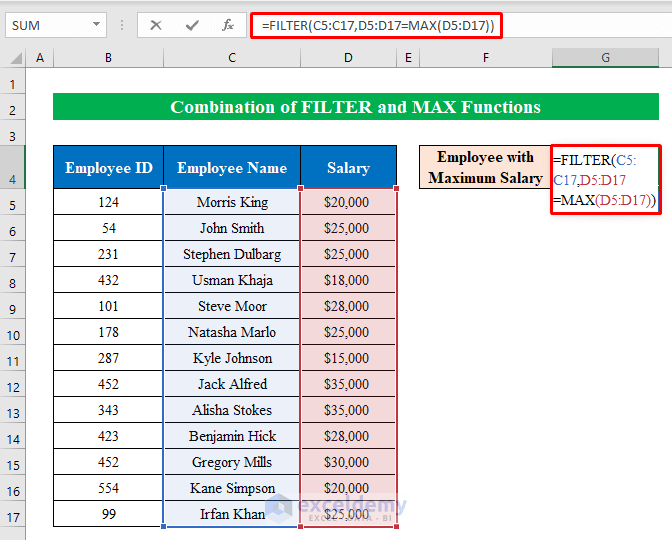
Task: Select Usman Khaja's salary $18,000
Action: pos(348,280)
